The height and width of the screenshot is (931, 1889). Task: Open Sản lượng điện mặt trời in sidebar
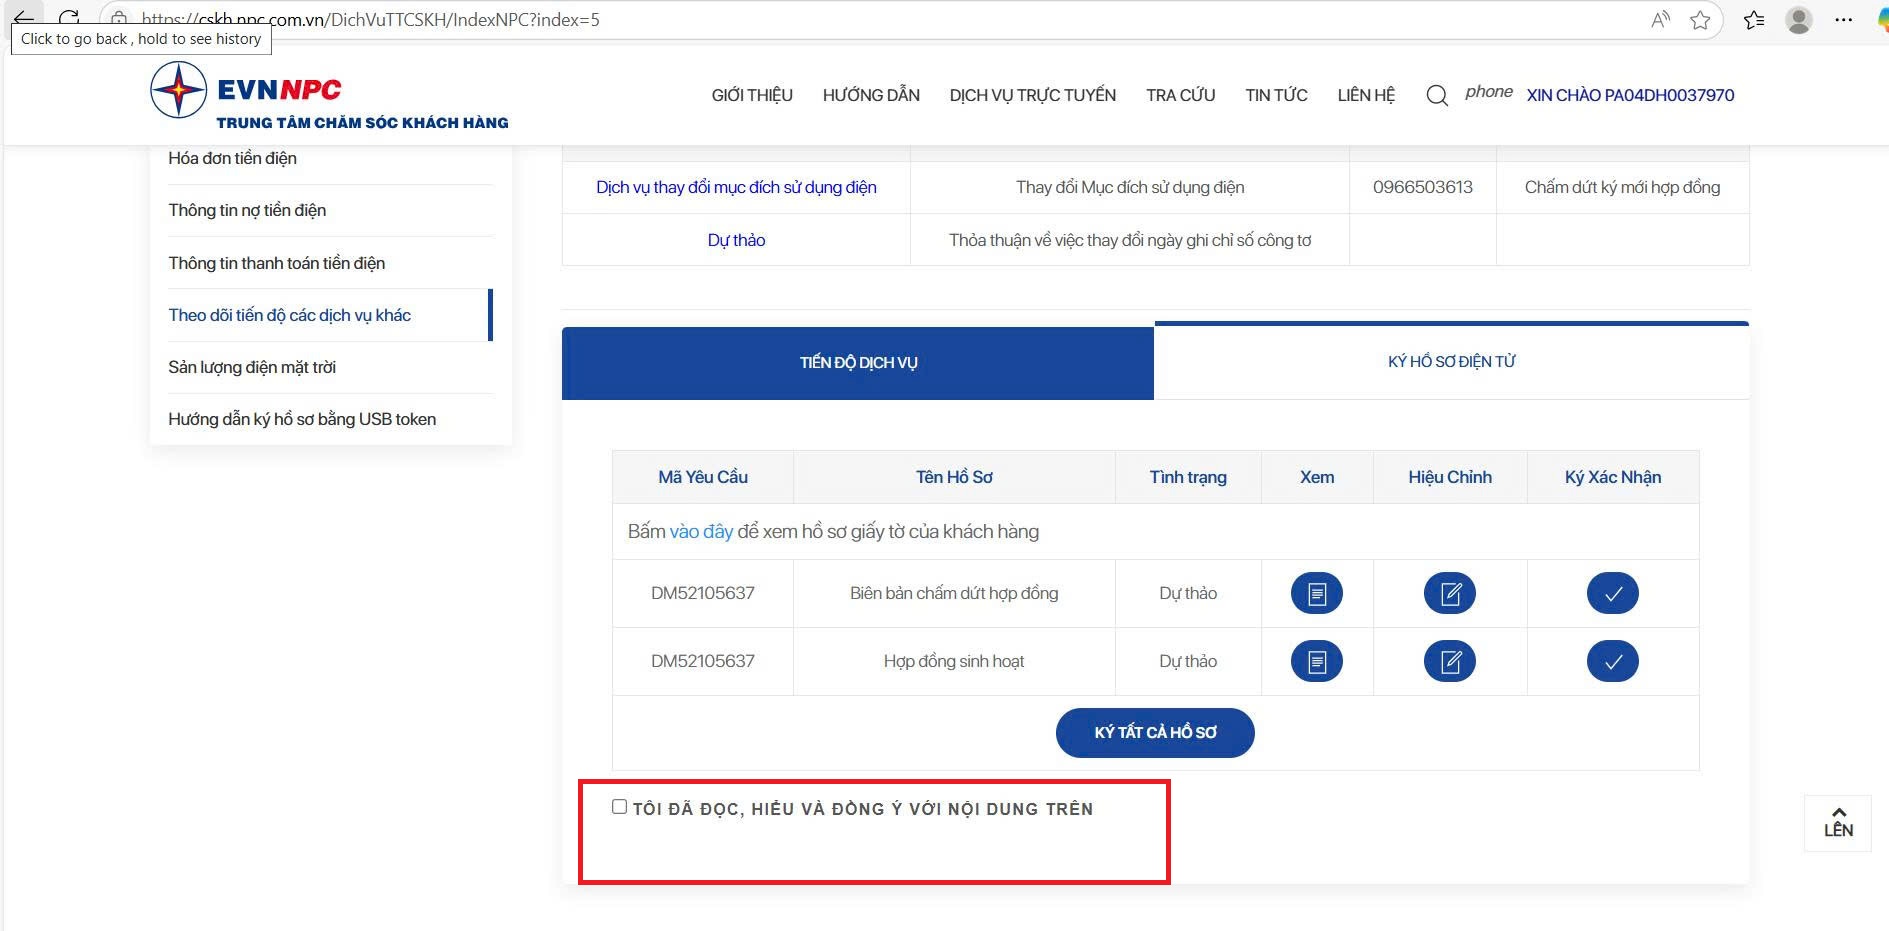point(252,367)
